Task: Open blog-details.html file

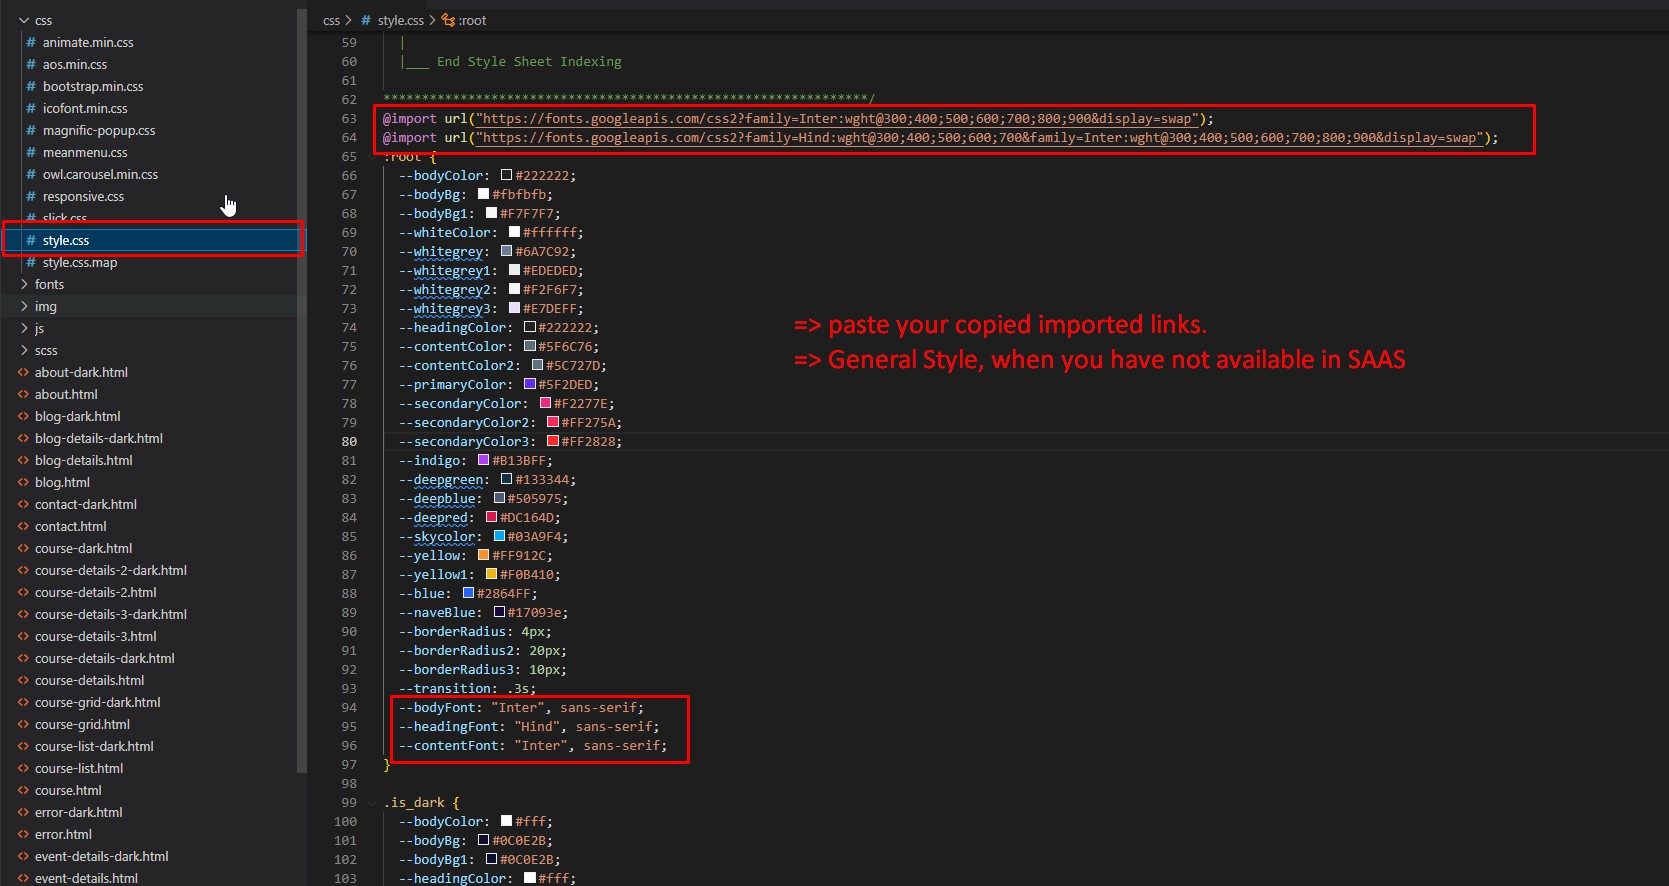Action: click(x=83, y=460)
